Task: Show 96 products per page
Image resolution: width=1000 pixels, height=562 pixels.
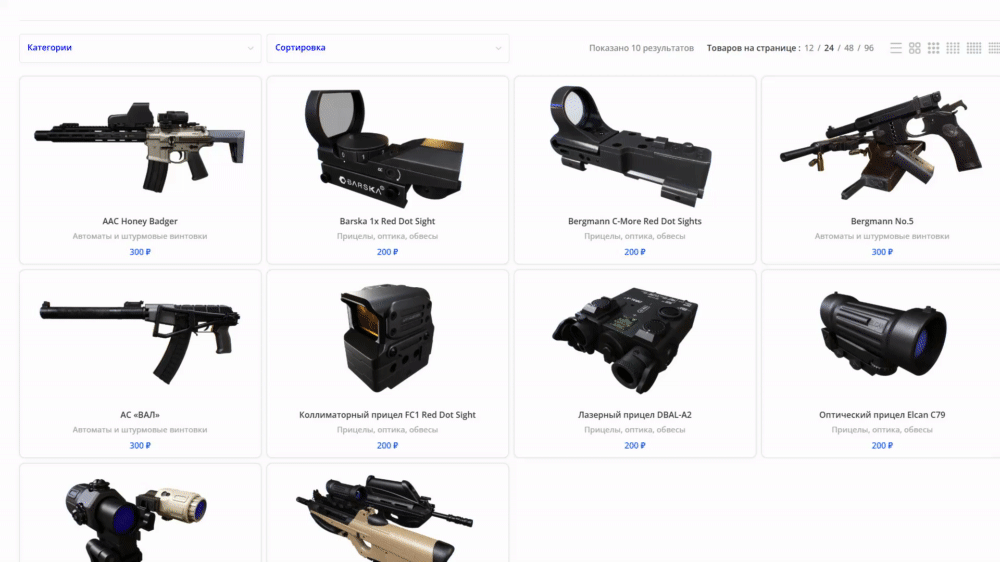Action: pyautogui.click(x=869, y=48)
